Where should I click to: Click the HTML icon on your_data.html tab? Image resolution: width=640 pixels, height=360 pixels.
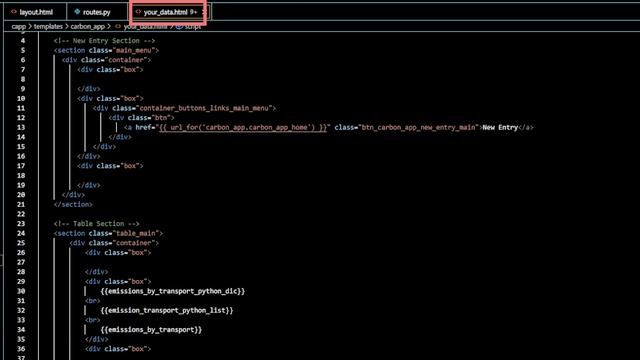[x=138, y=12]
